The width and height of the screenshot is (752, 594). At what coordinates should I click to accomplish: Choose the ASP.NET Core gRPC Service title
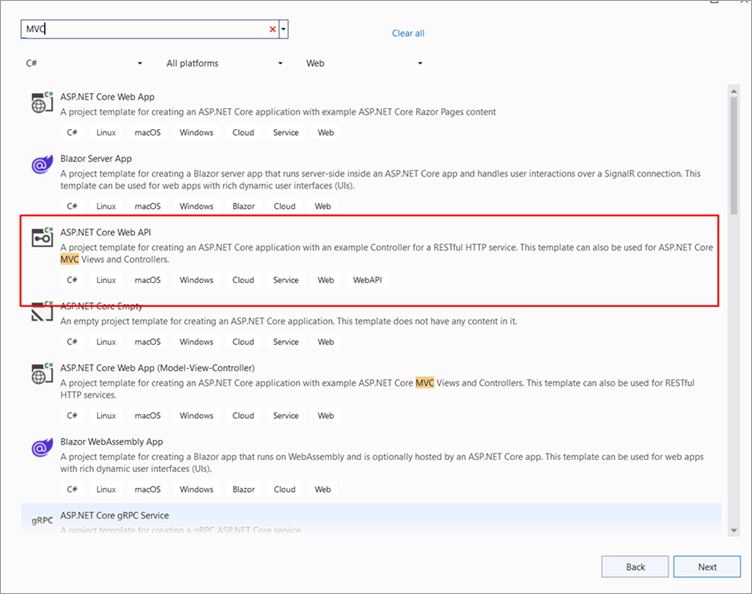[x=114, y=515]
